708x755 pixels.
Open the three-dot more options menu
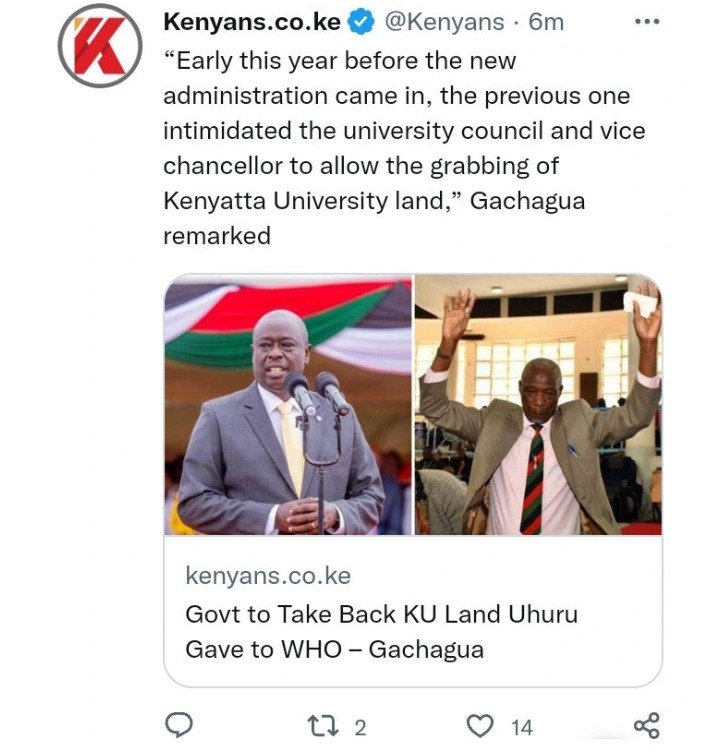pos(647,22)
